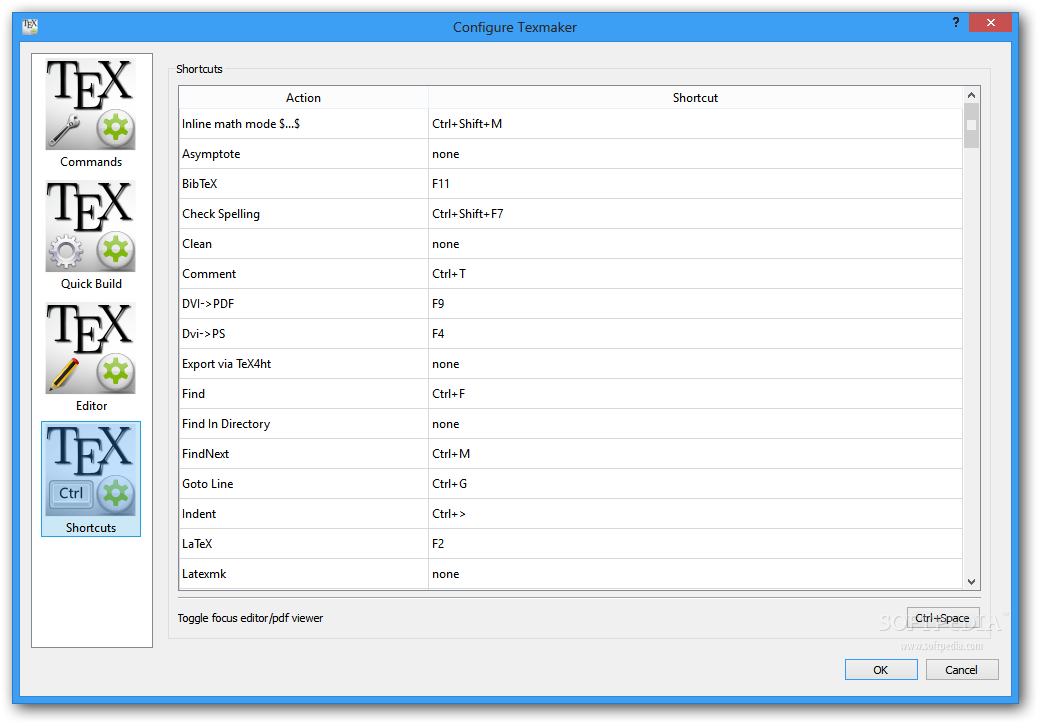
Task: Select the DVI->PDF action row
Action: coord(303,303)
